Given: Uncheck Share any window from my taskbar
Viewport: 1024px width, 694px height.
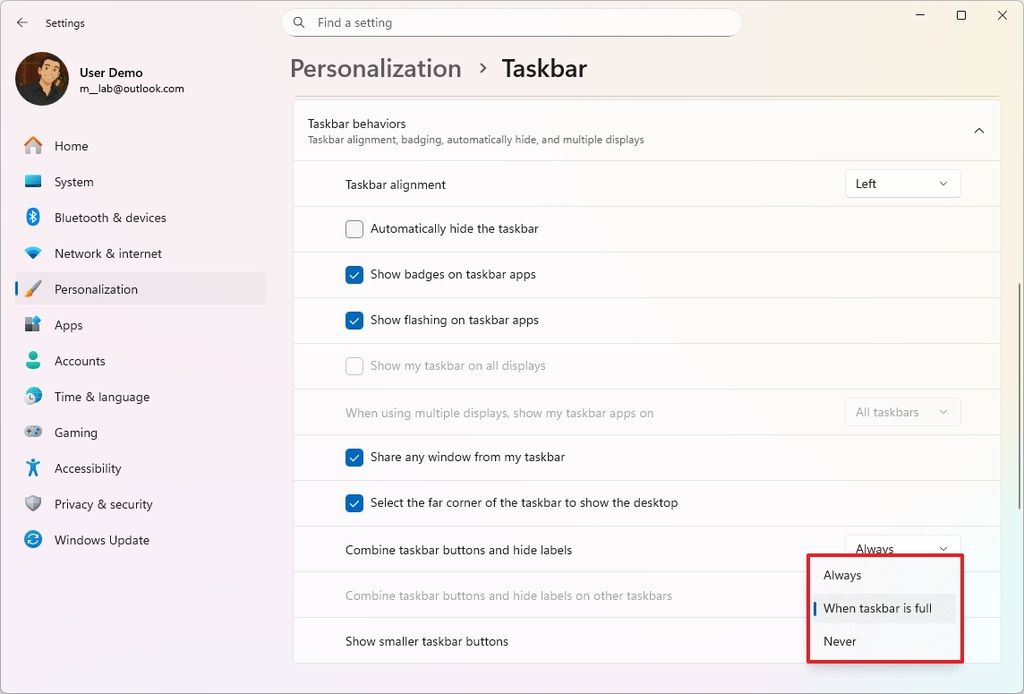Looking at the screenshot, I should pyautogui.click(x=354, y=457).
